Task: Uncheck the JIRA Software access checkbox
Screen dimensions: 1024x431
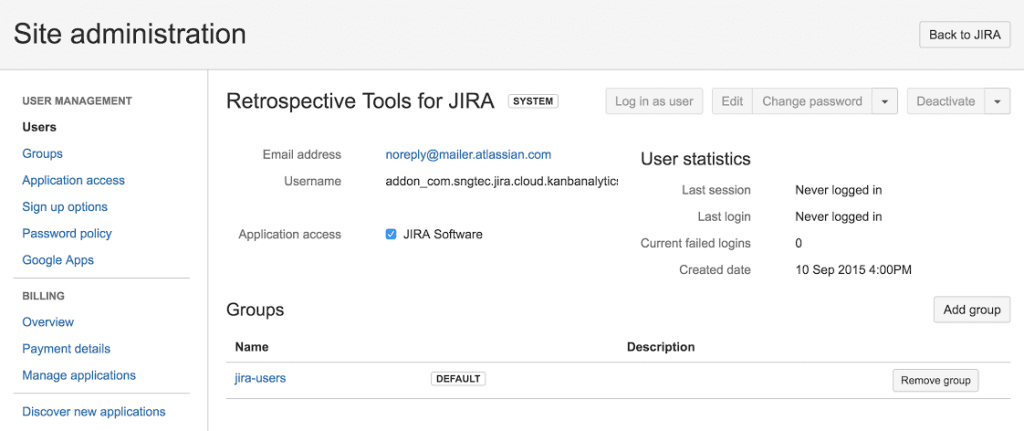Action: click(x=391, y=234)
